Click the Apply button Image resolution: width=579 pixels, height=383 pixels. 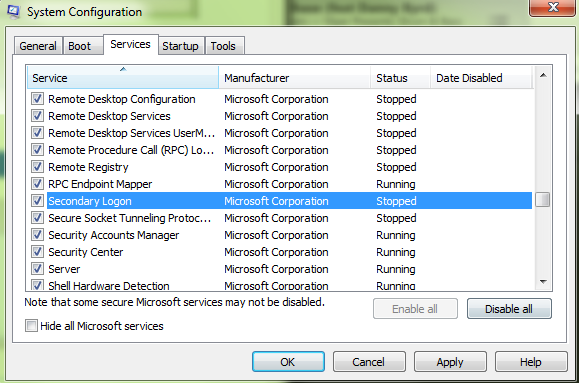click(x=450, y=362)
